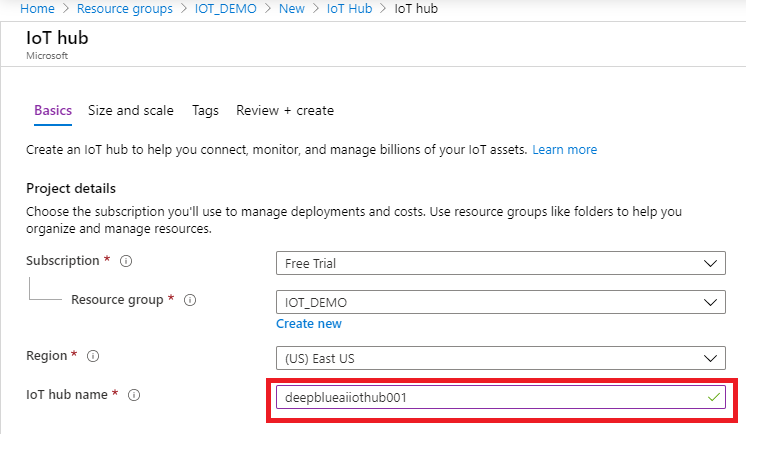Follow the Home breadcrumb link

37,9
